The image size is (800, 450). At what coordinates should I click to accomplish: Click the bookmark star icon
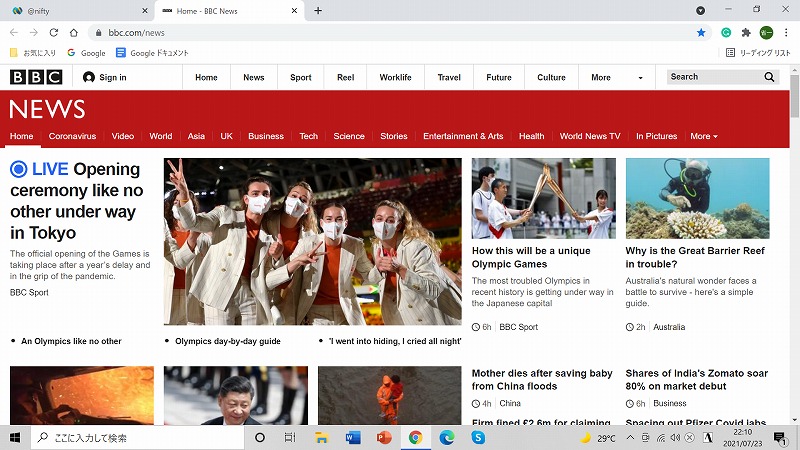pyautogui.click(x=701, y=33)
